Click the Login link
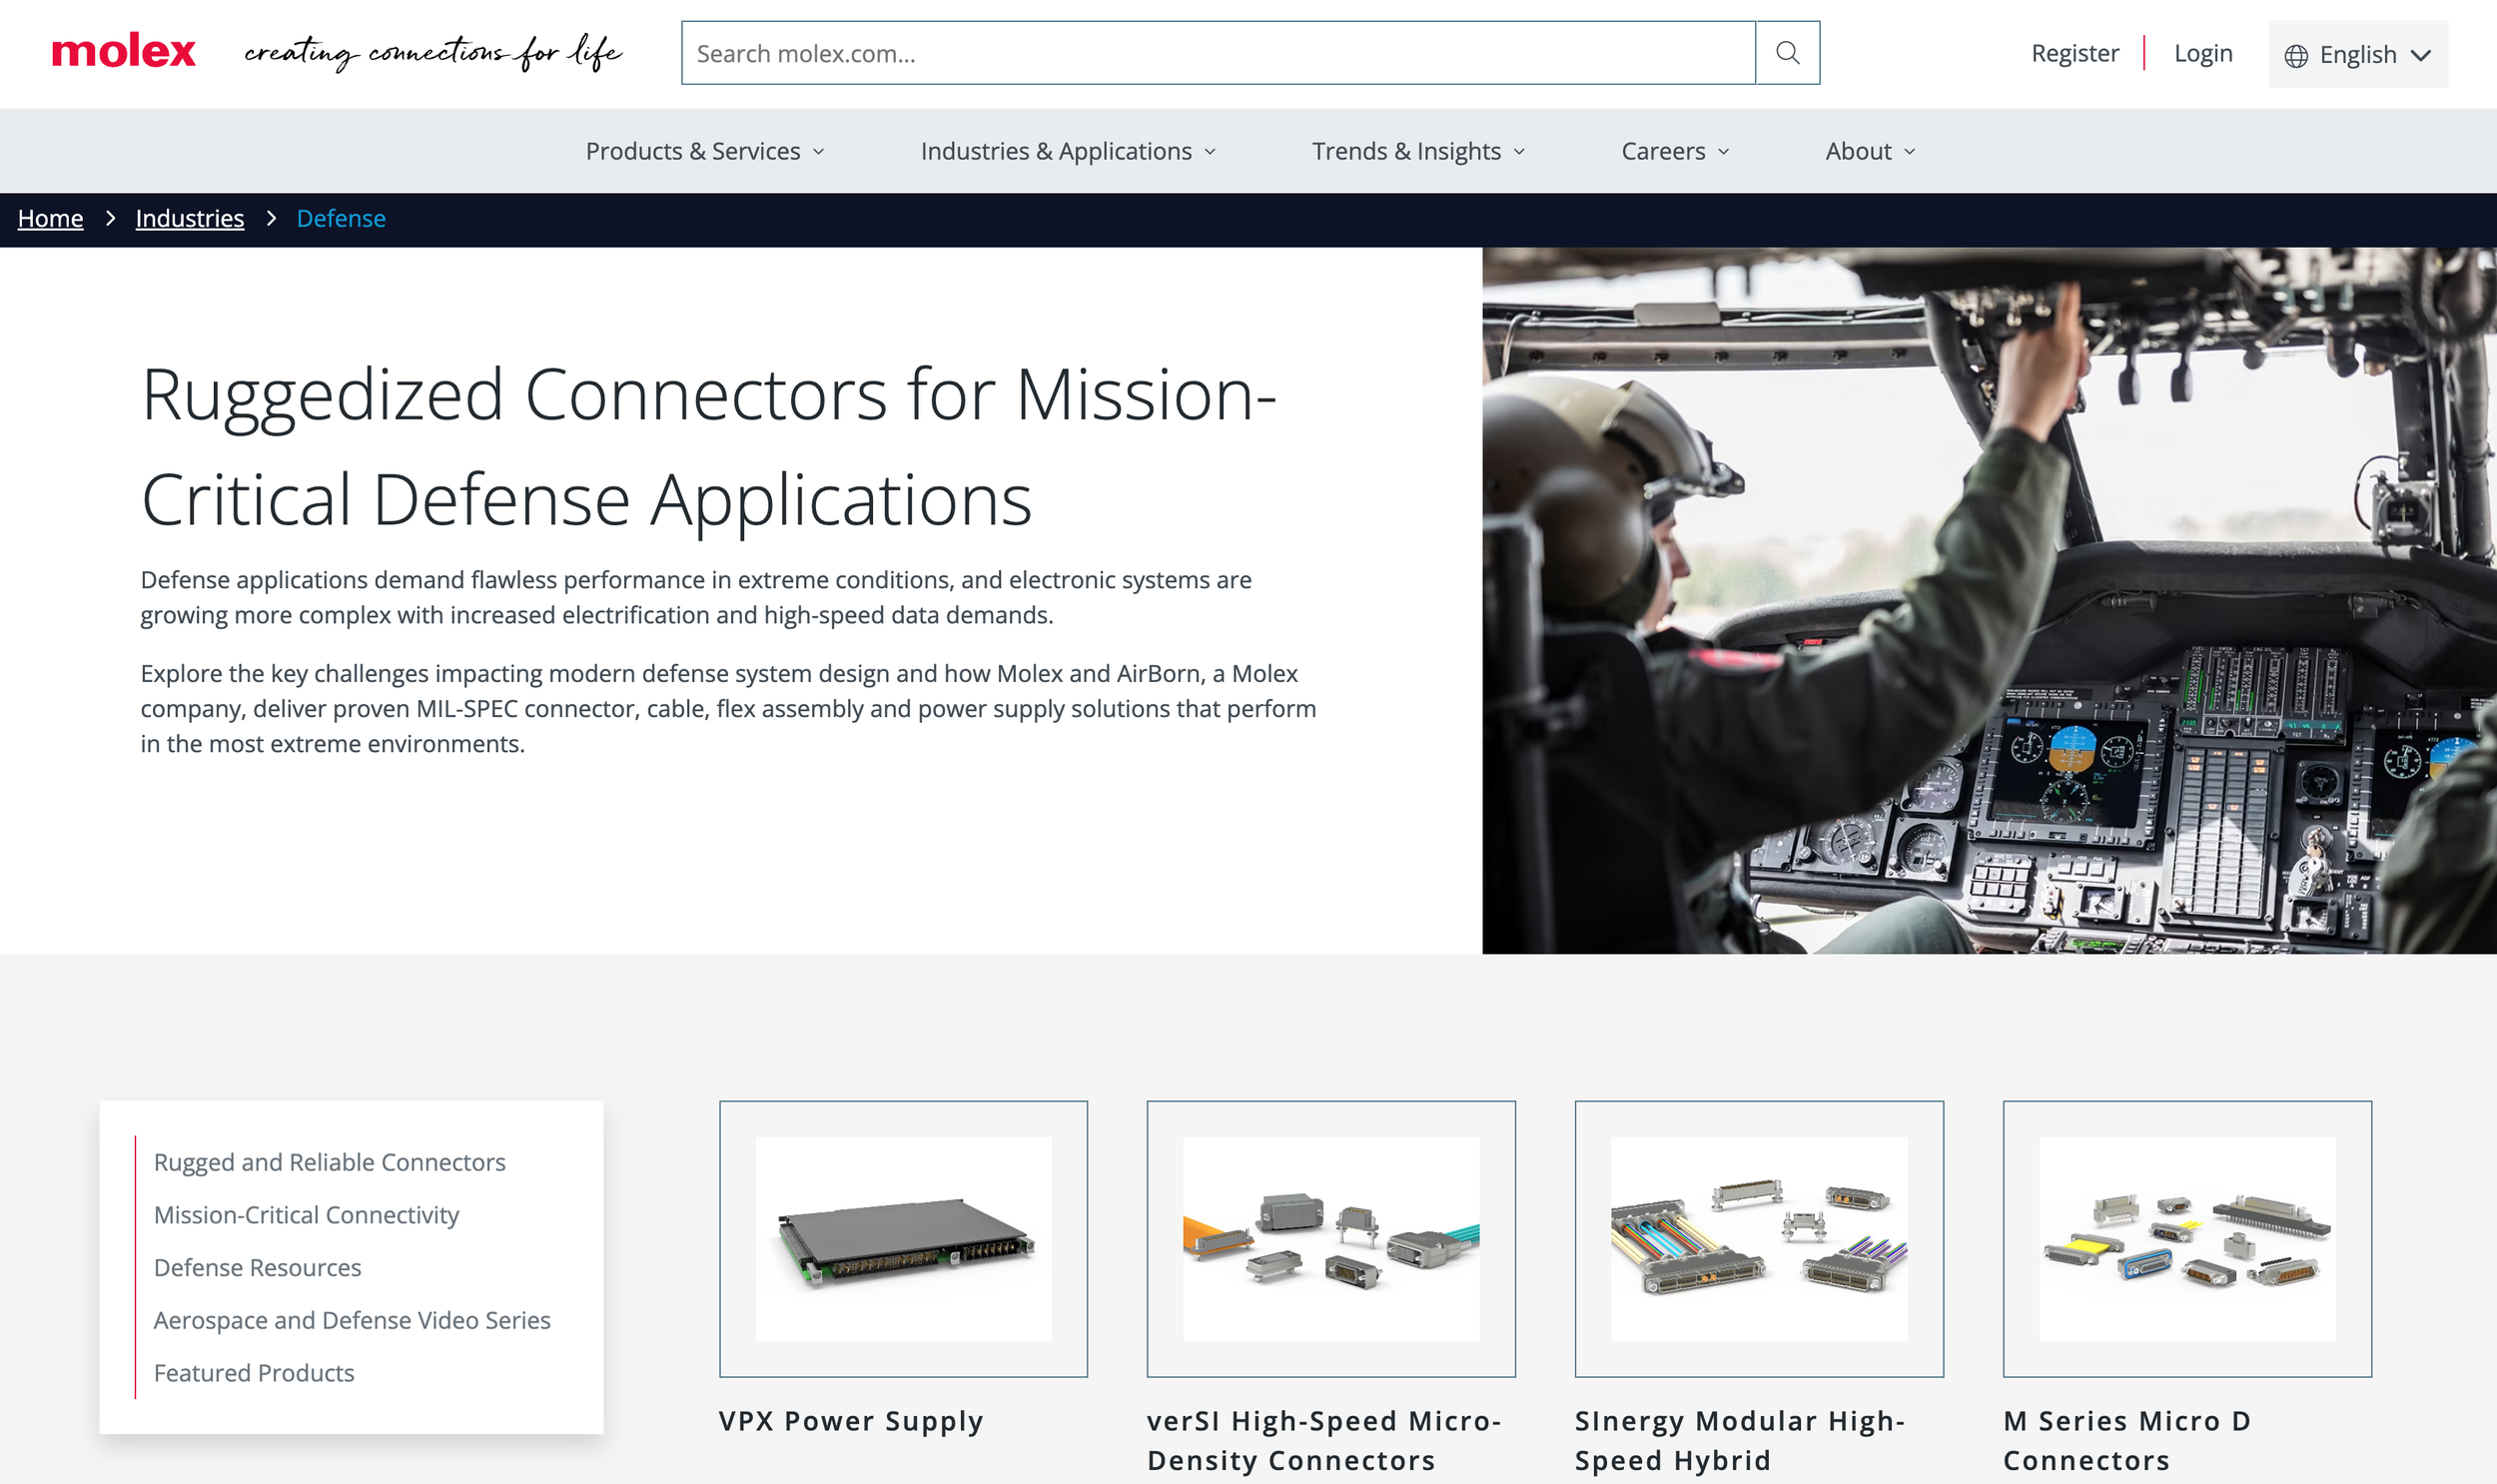 tap(2202, 53)
